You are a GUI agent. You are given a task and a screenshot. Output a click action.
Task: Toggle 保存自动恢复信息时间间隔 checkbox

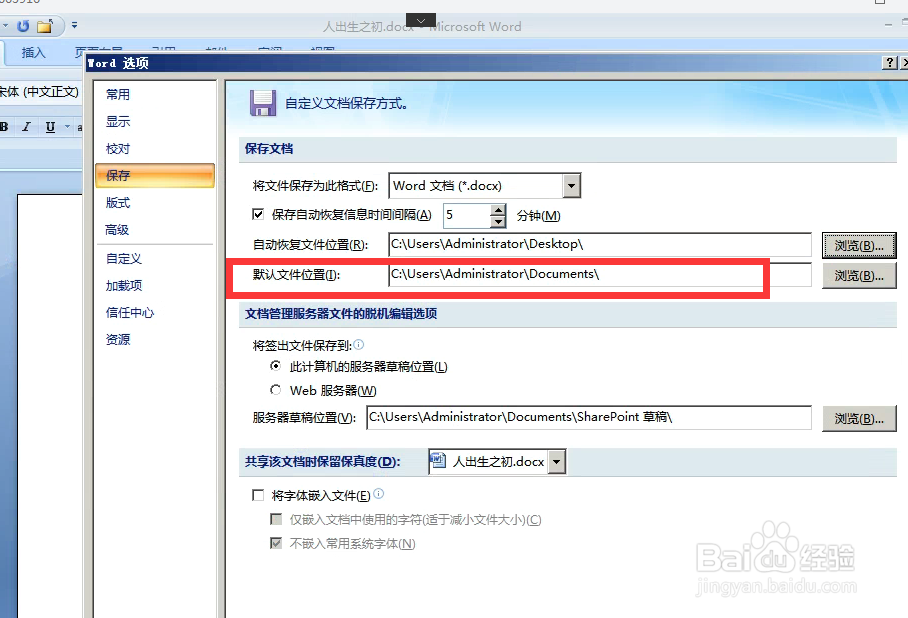[258, 214]
